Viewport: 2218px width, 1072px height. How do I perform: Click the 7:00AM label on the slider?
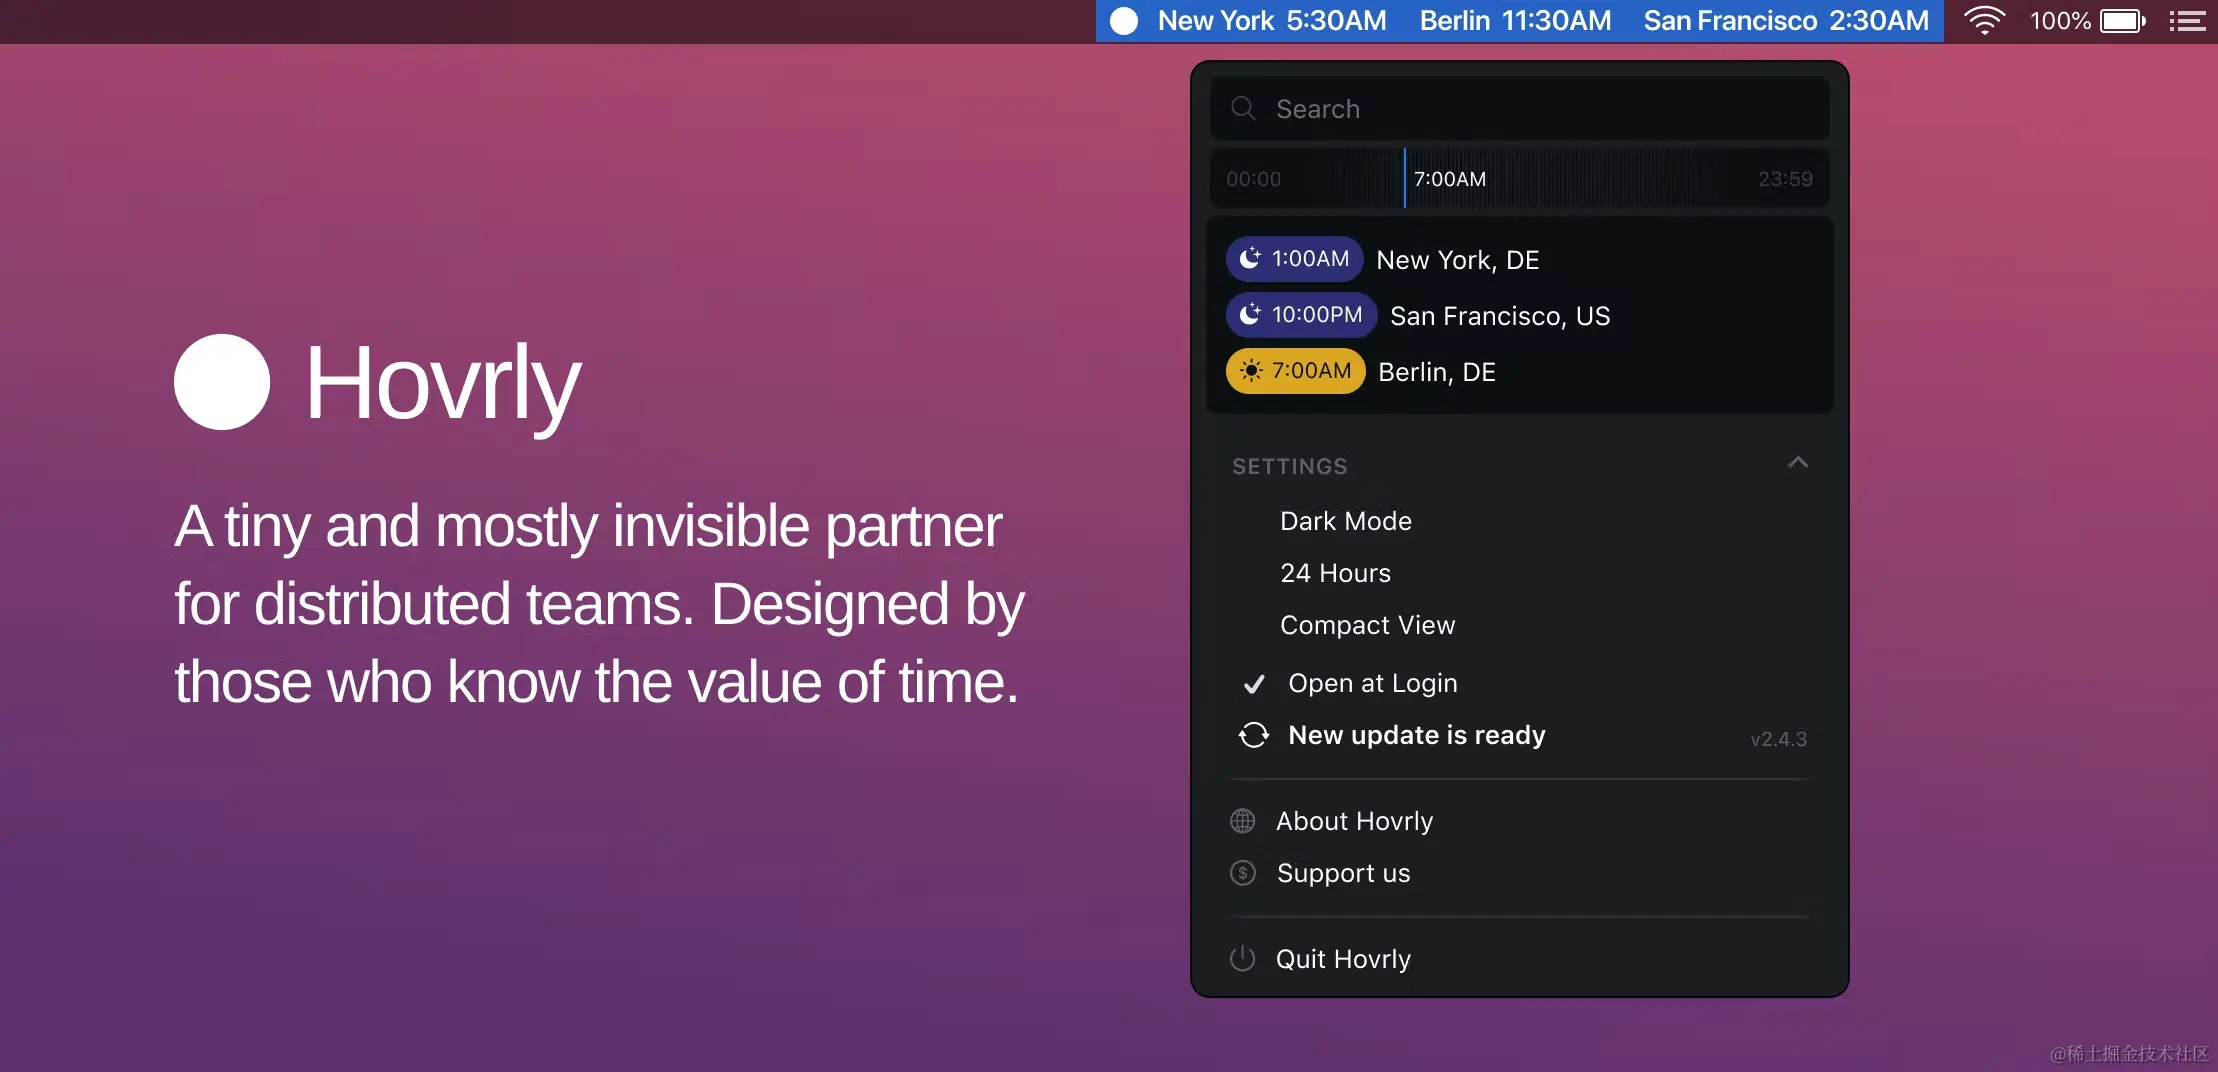1450,179
